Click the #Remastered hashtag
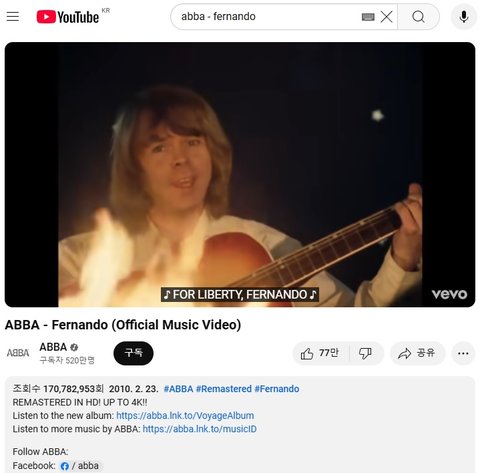The width and height of the screenshot is (480, 473). pos(224,389)
